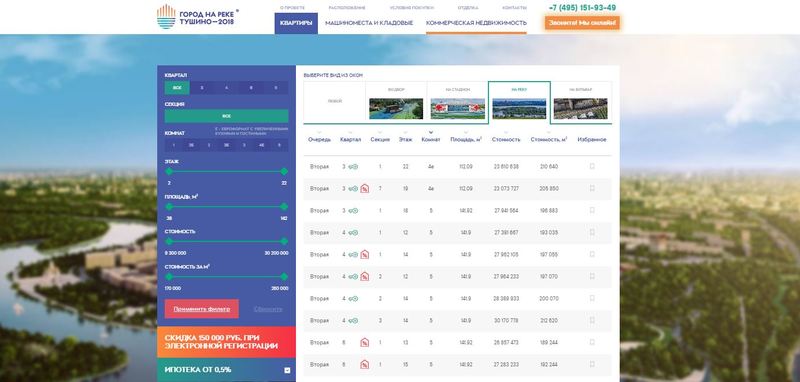This screenshot has width=800, height=382.
Task: Click Сбросить filter reset link
Action: 268,309
